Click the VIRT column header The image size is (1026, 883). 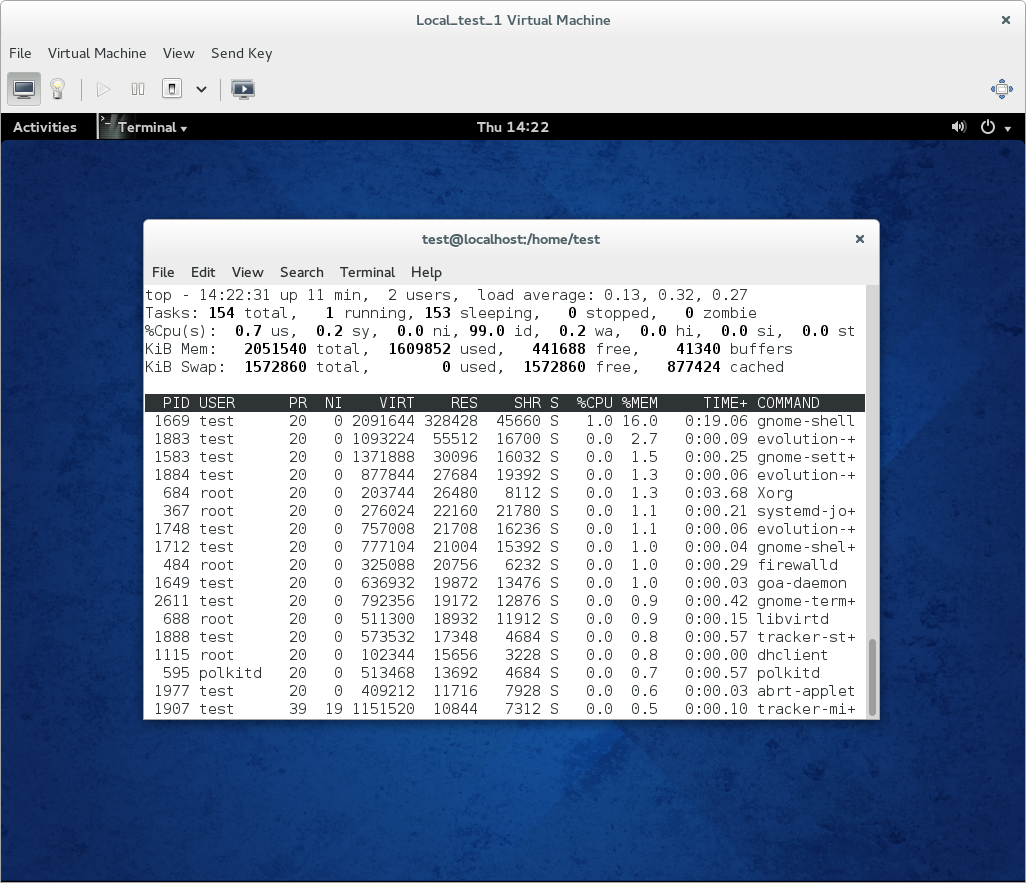397,403
